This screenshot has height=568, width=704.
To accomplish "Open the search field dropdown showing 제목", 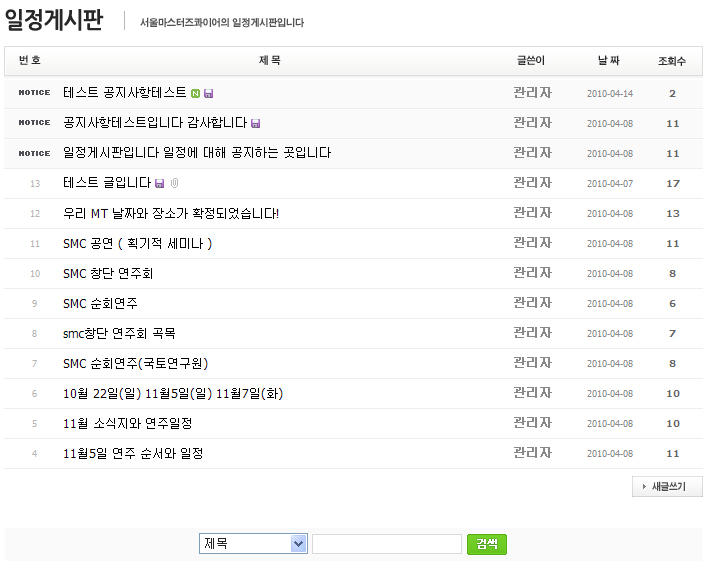I will point(253,544).
